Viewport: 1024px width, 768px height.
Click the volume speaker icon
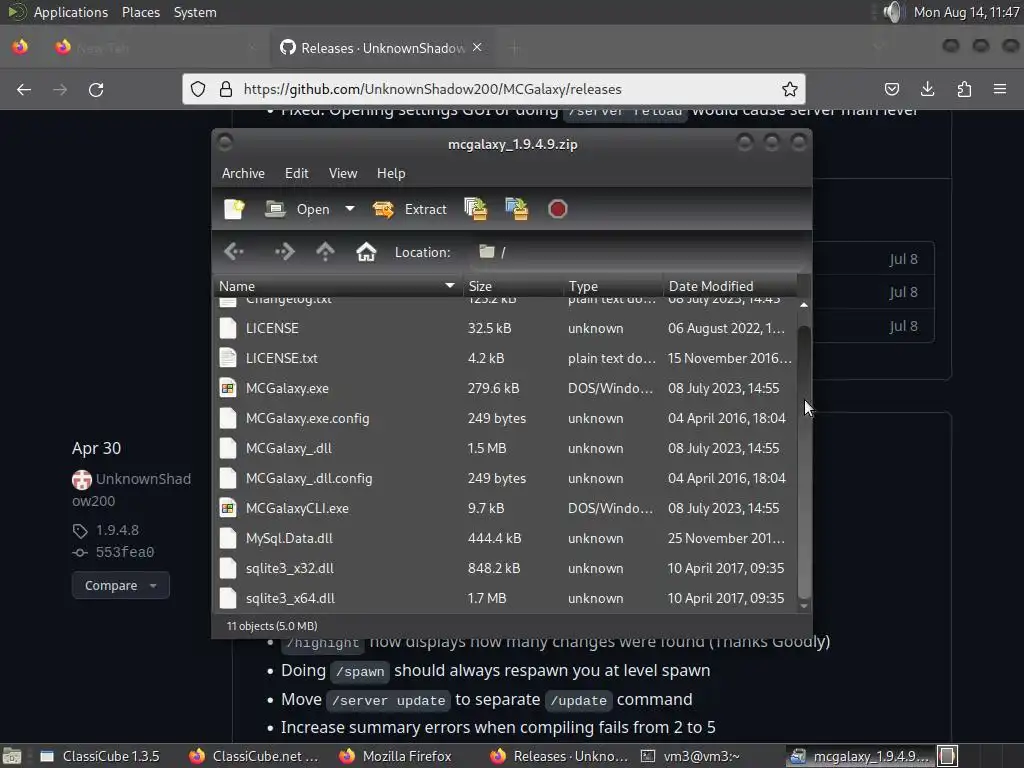coord(892,12)
